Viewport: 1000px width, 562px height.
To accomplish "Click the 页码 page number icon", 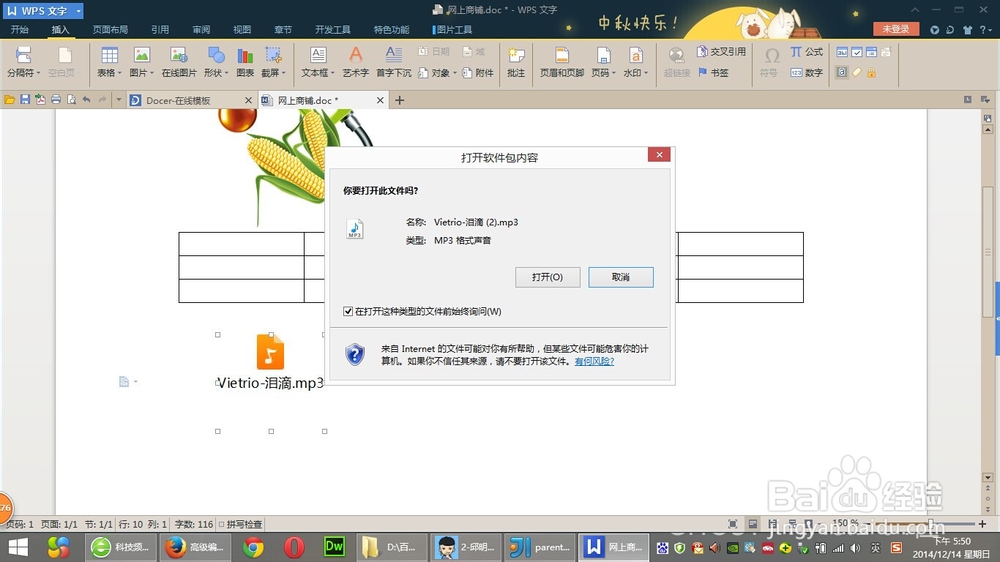I will click(603, 55).
